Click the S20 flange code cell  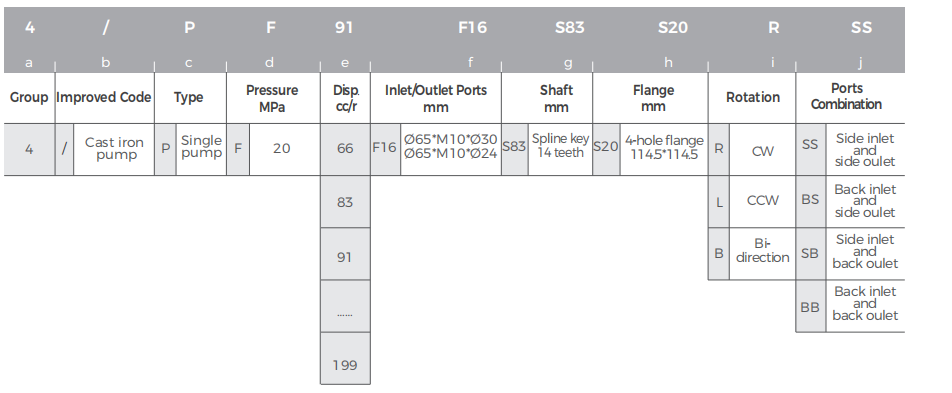[606, 146]
